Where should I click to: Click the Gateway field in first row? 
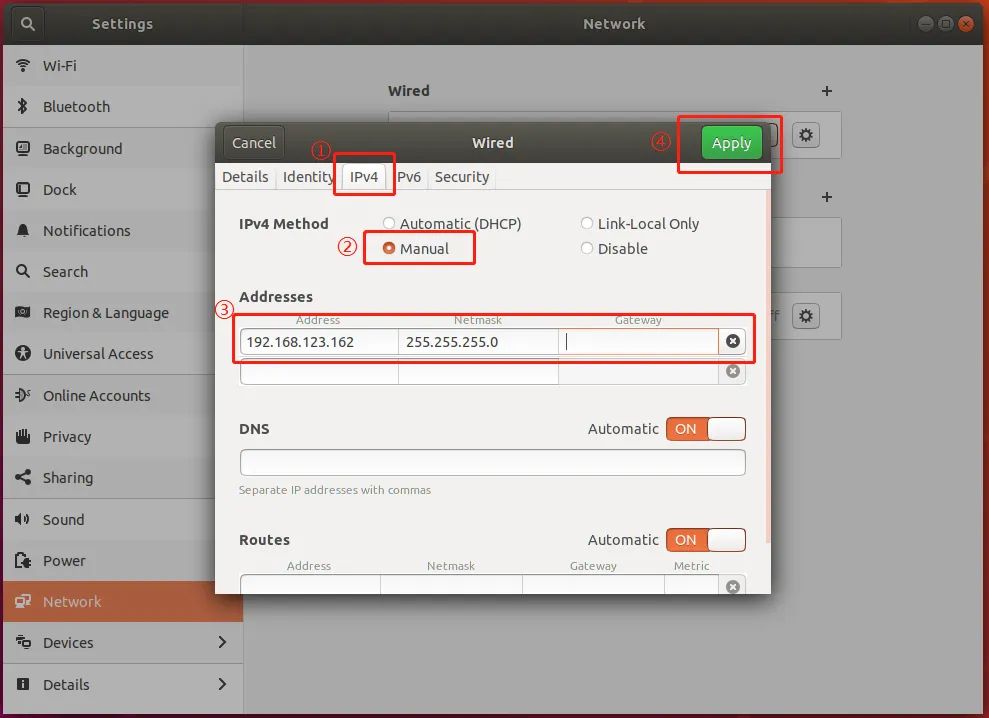(x=638, y=341)
